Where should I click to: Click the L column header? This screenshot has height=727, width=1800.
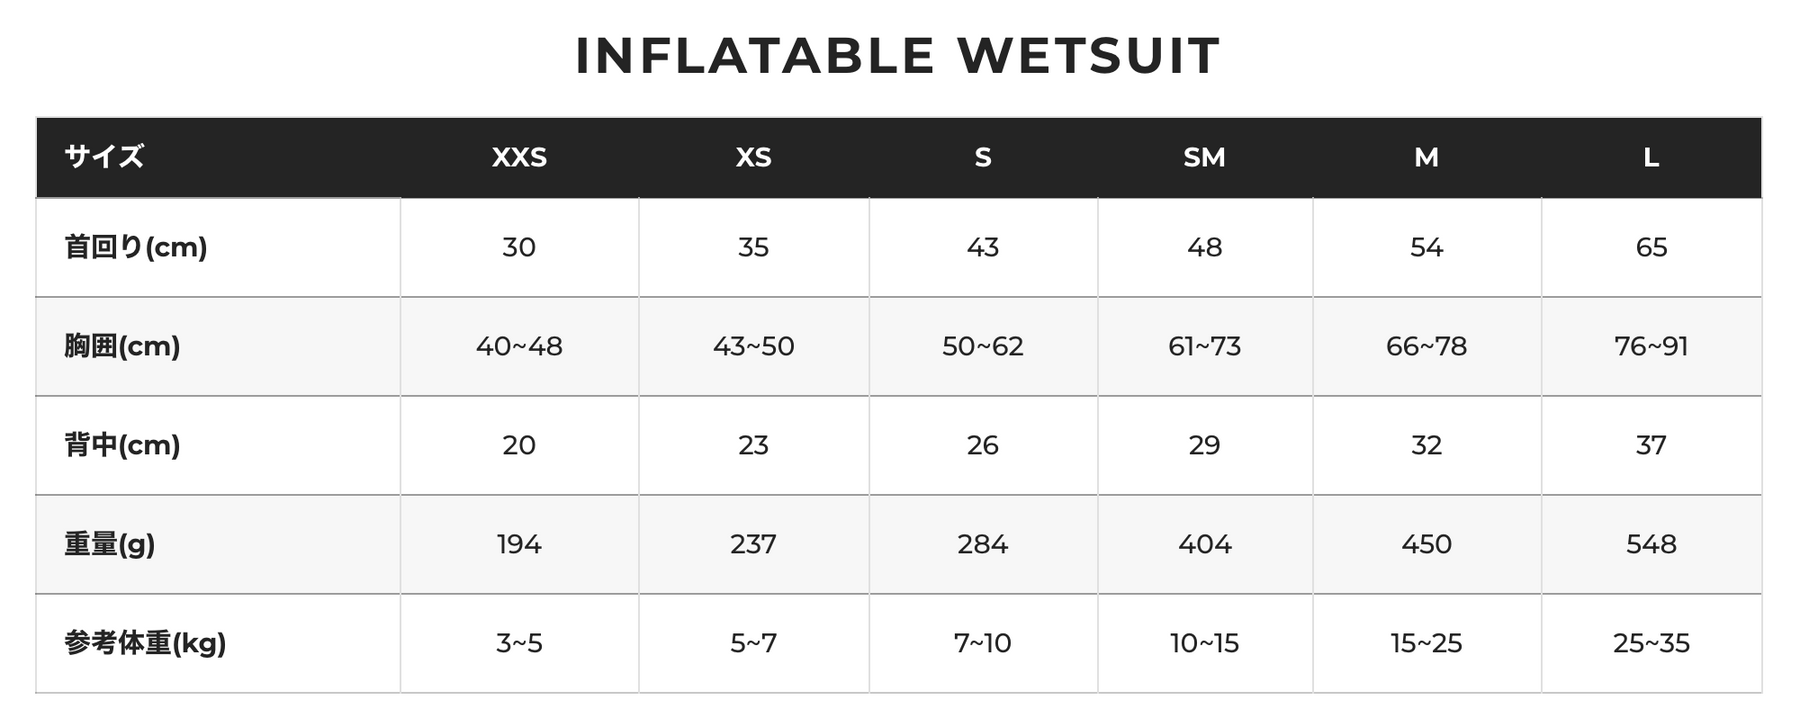click(x=1651, y=157)
